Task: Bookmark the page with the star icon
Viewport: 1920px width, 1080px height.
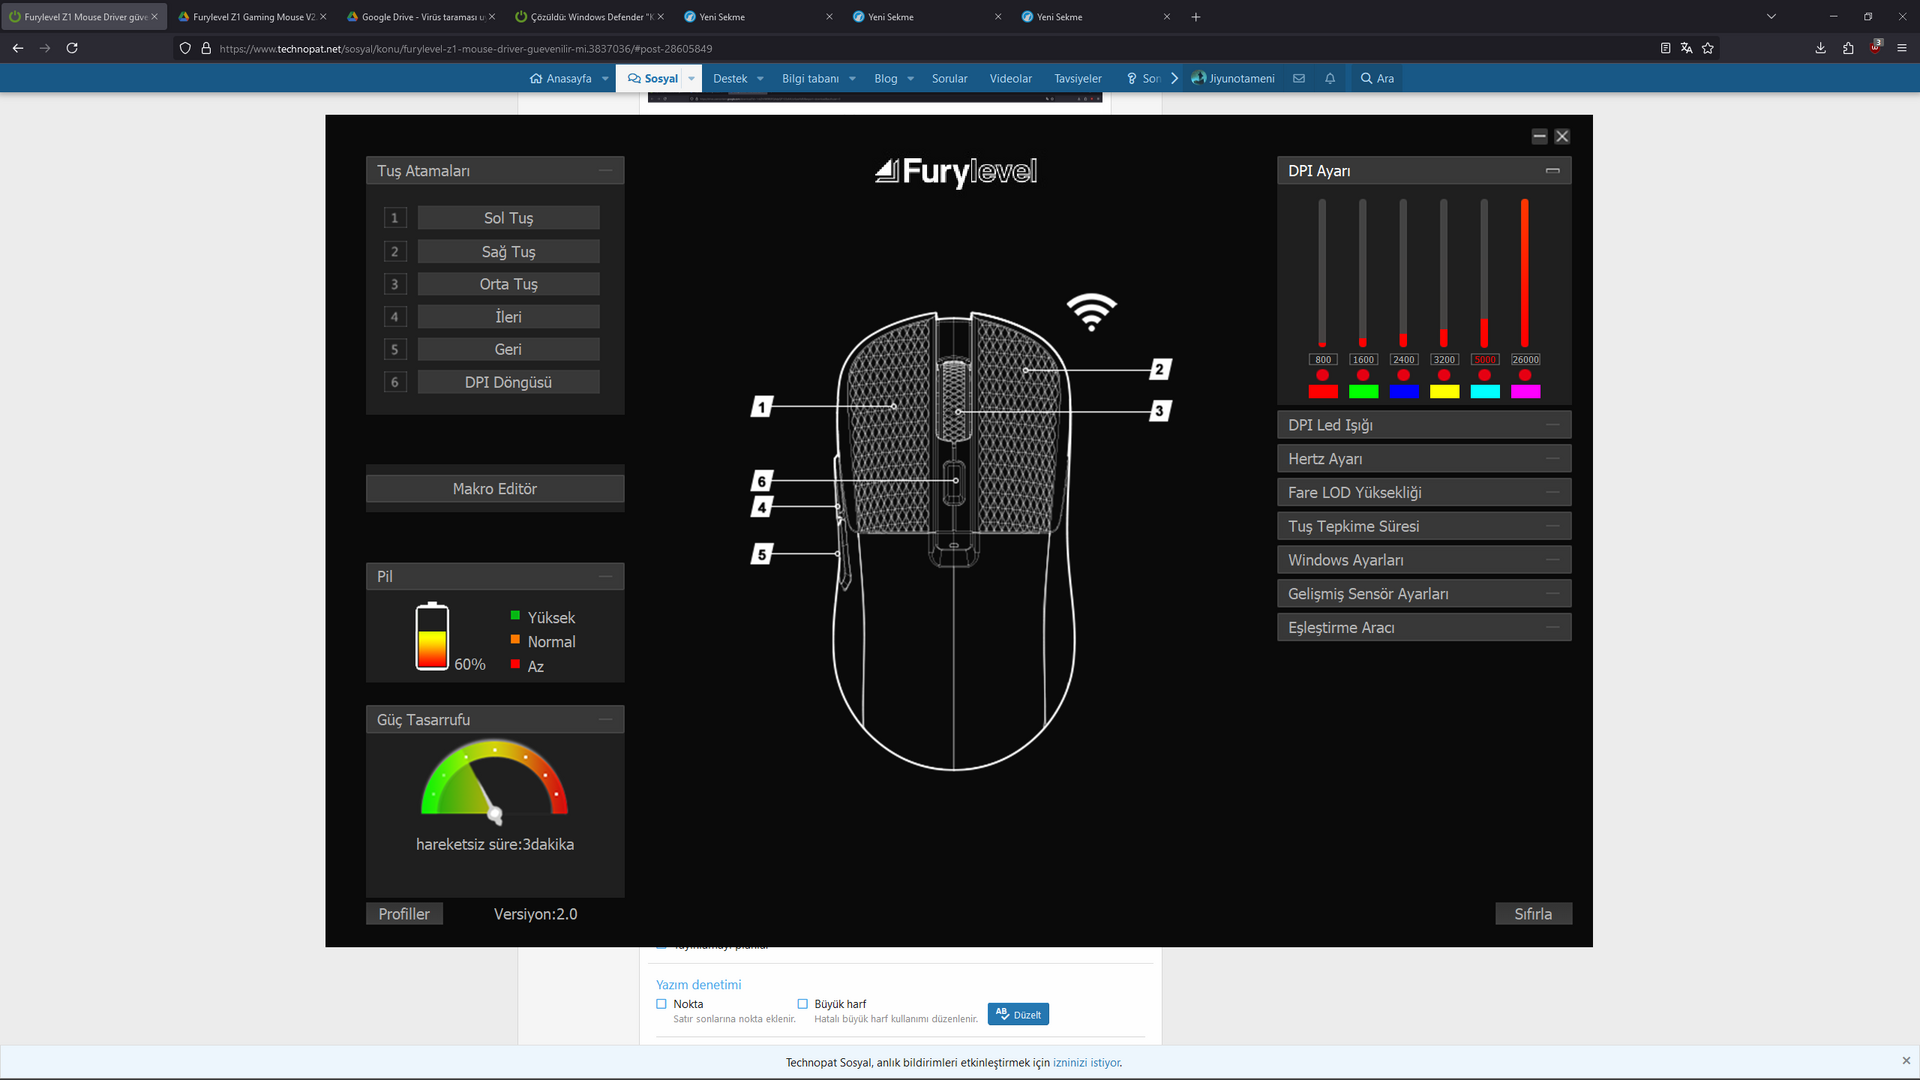Action: (1708, 48)
